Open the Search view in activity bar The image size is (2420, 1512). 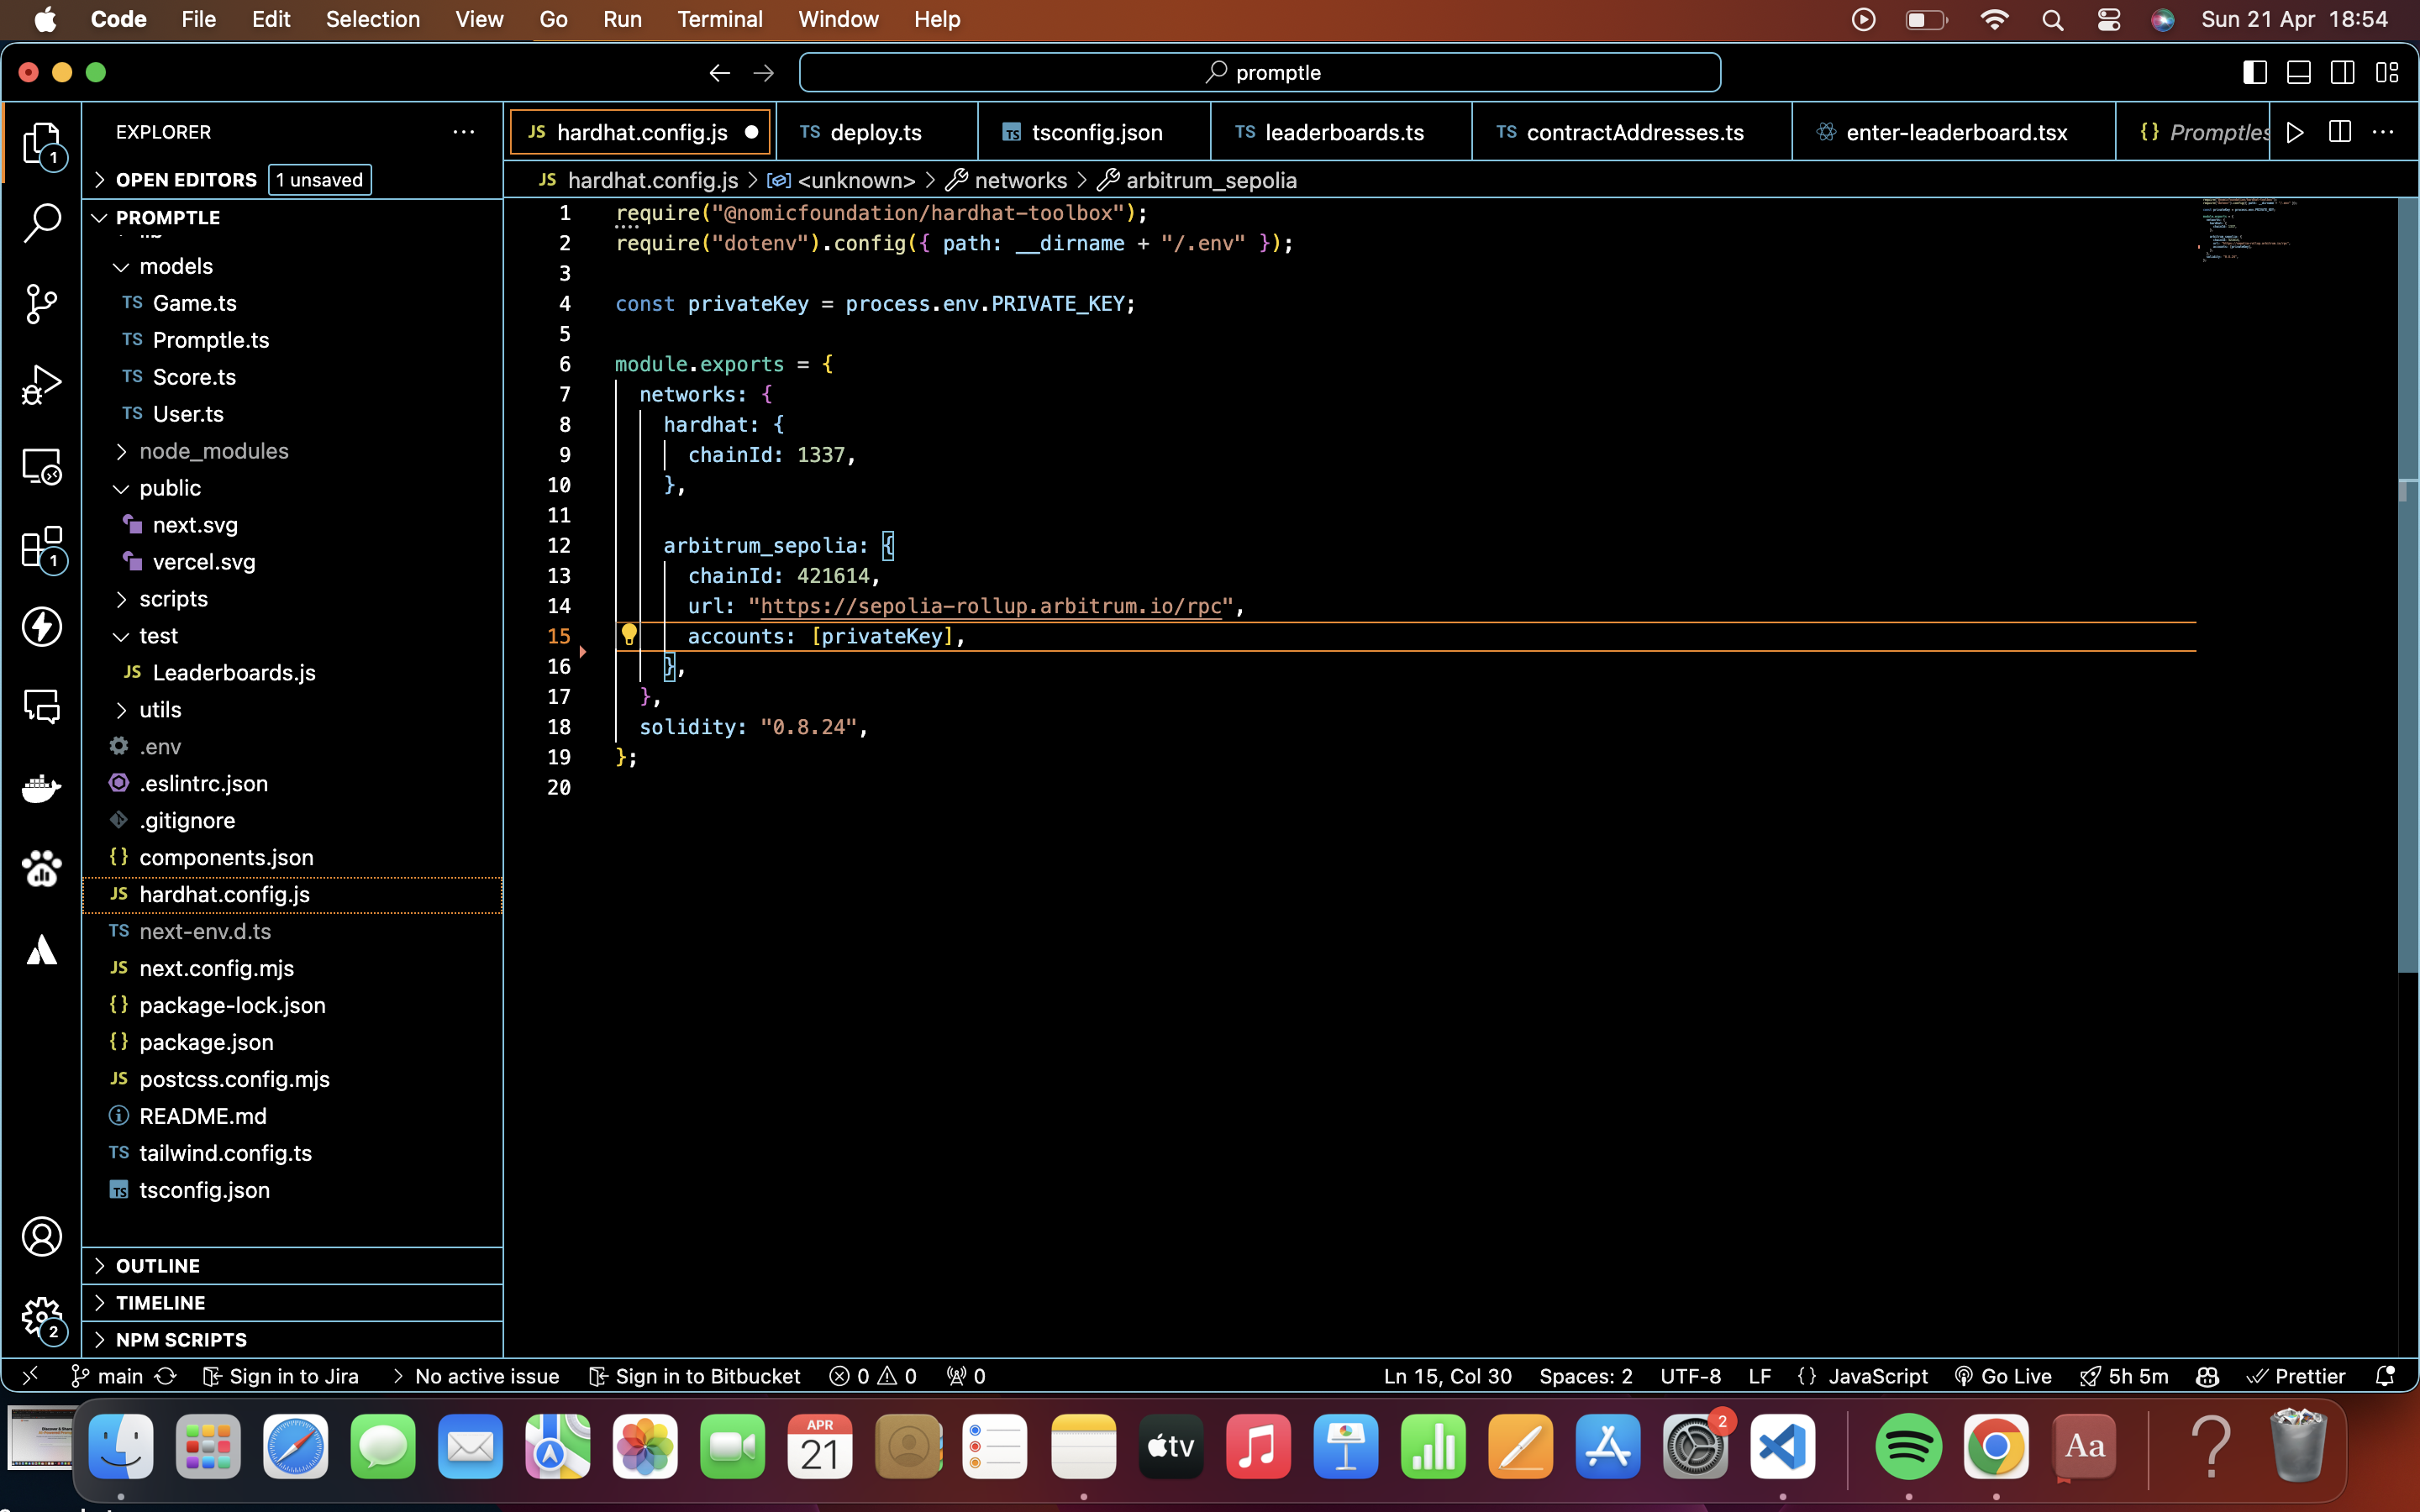pos(41,223)
